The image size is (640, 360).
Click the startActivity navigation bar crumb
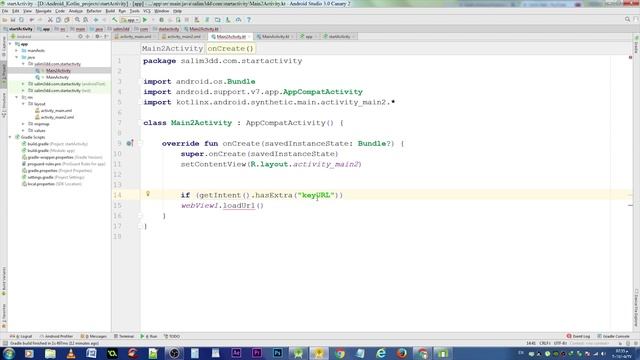[x=18, y=29]
